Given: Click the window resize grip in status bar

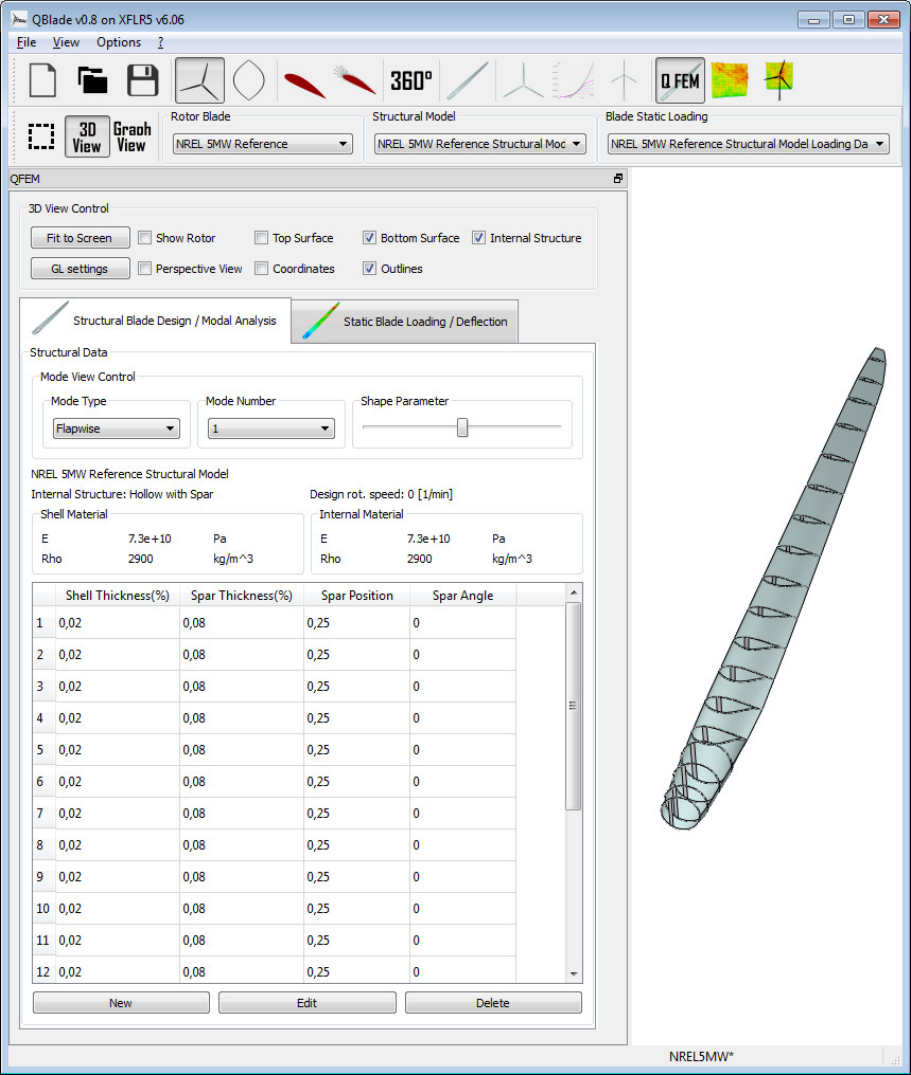Looking at the screenshot, I should 895,1060.
